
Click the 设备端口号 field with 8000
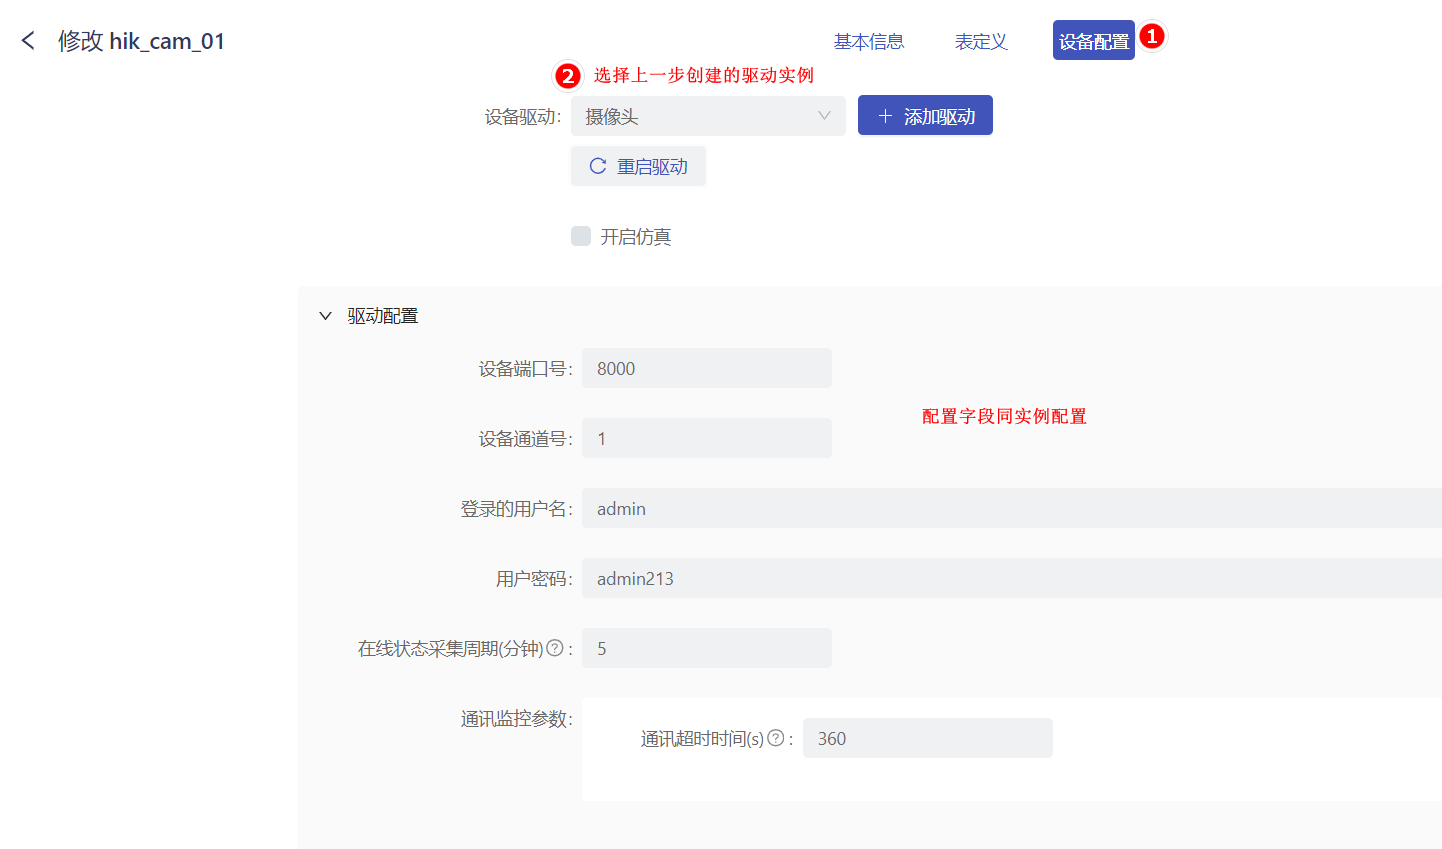(x=707, y=368)
